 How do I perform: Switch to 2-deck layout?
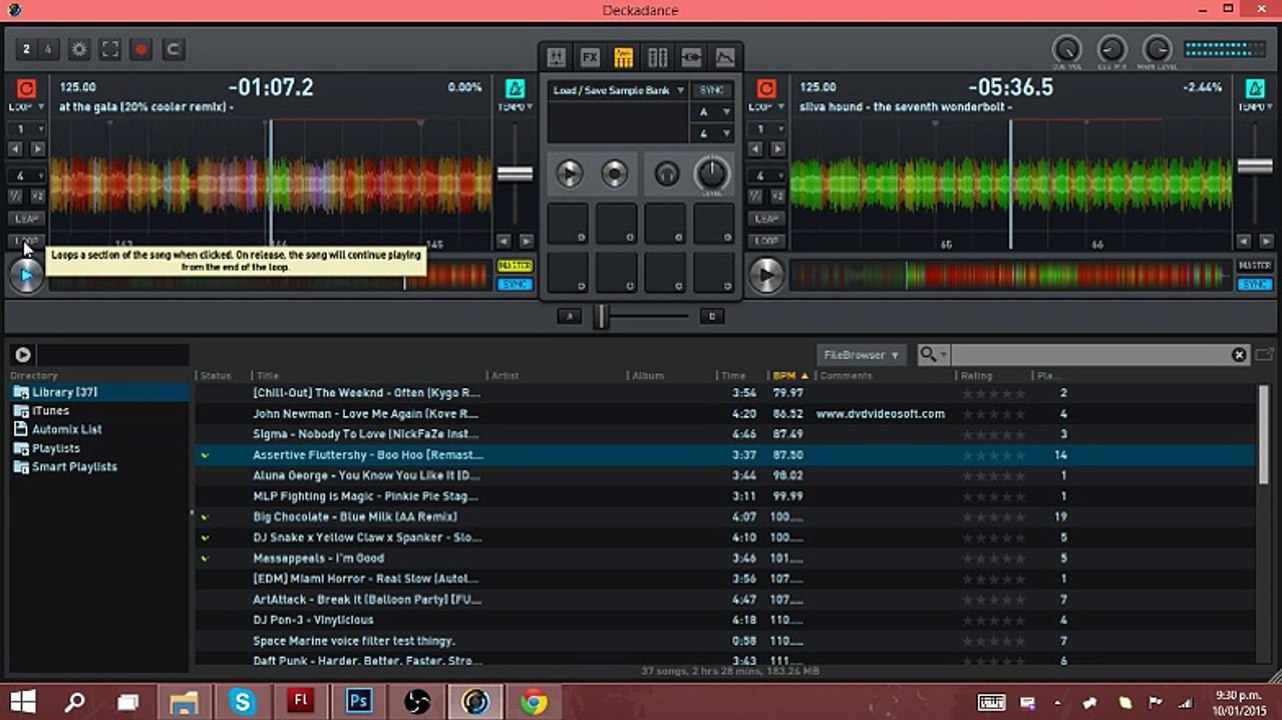point(26,49)
